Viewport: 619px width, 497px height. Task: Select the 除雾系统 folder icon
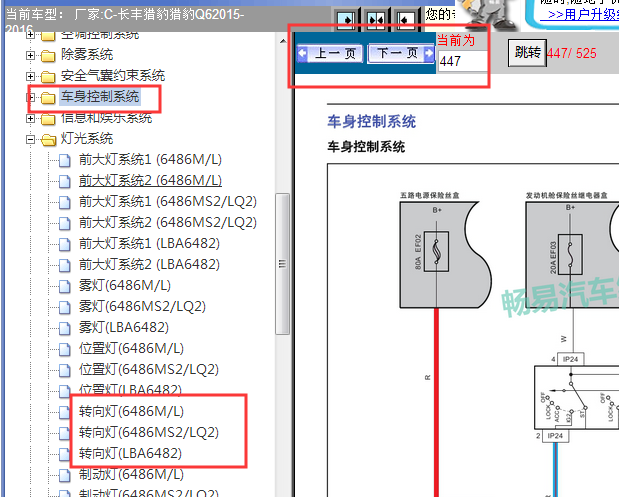48,56
